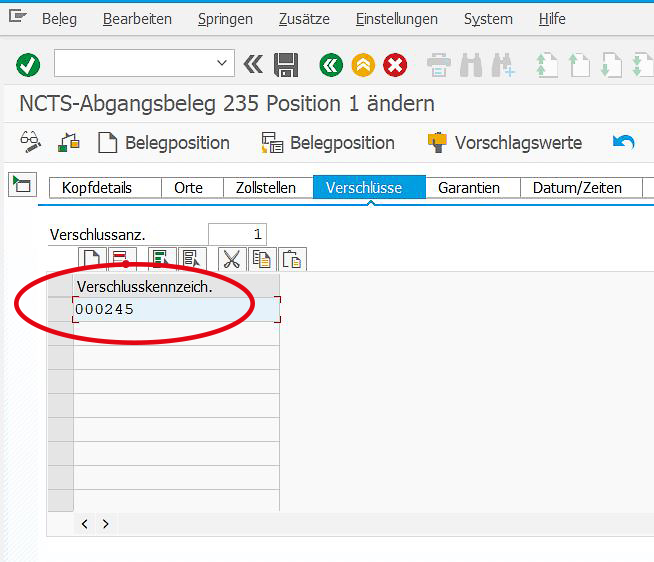Click the Vorschlagswerte button
Viewport: 654px width, 562px height.
coord(504,143)
